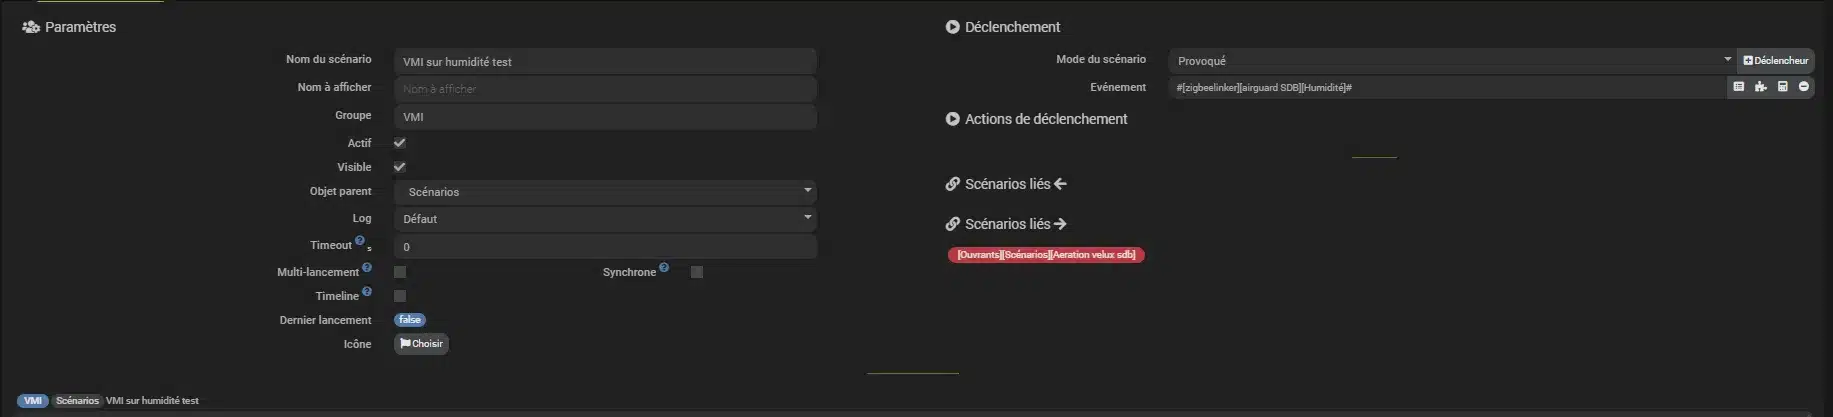Click the calculator icon in Evénement row
The width and height of the screenshot is (1833, 417).
tap(1783, 87)
